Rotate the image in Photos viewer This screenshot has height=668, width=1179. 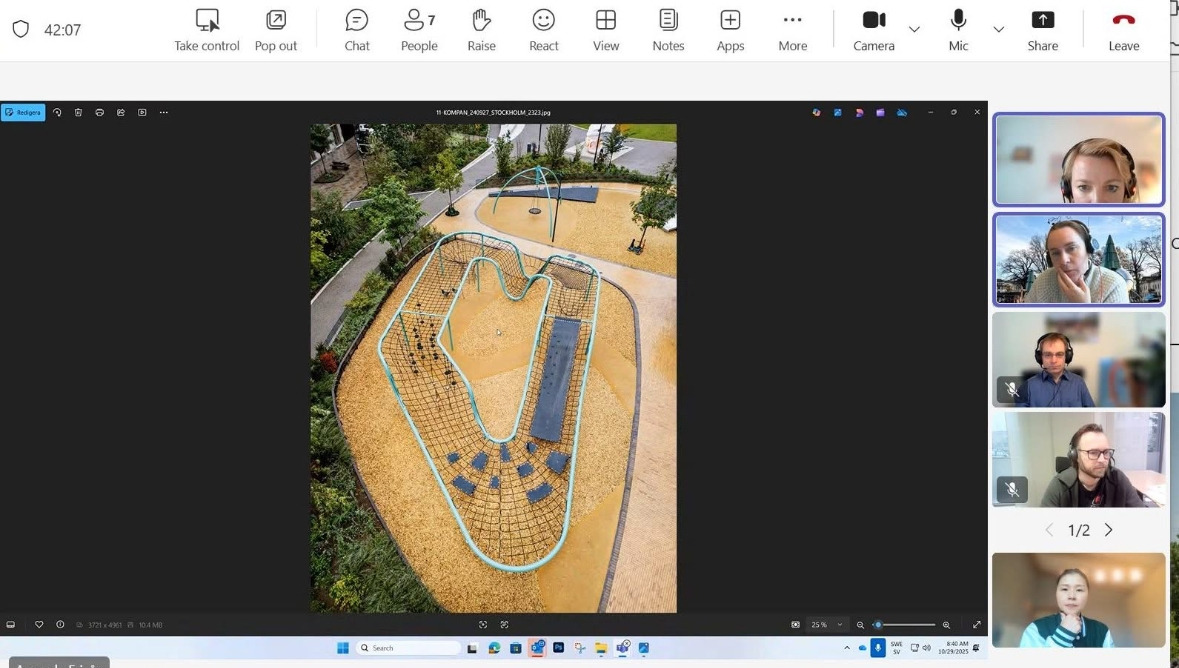pos(57,112)
